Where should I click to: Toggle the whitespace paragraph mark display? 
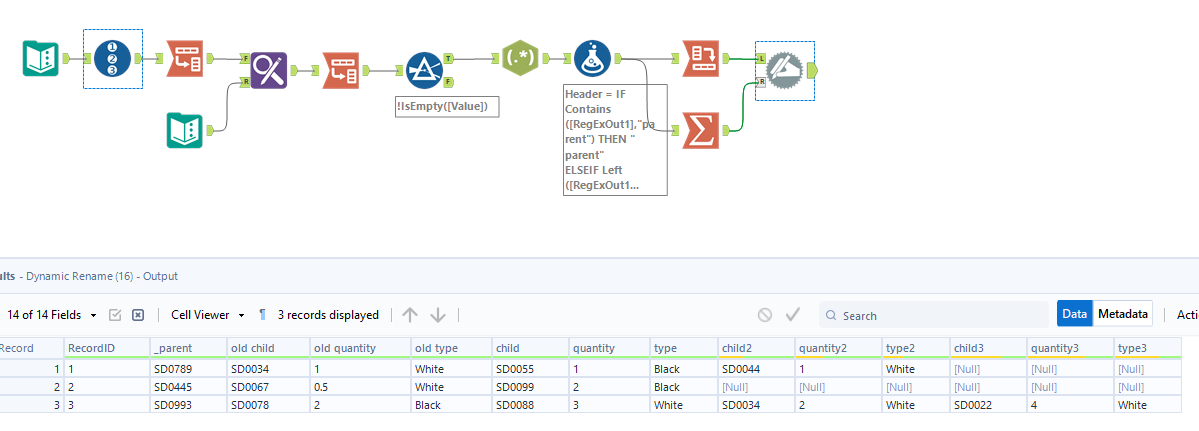(x=262, y=315)
